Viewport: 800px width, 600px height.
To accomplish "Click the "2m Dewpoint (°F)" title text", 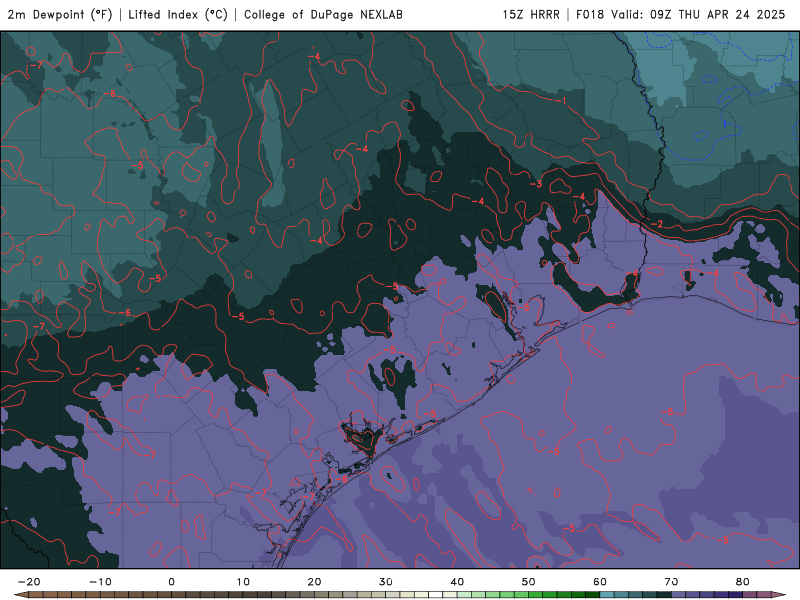I will [59, 15].
